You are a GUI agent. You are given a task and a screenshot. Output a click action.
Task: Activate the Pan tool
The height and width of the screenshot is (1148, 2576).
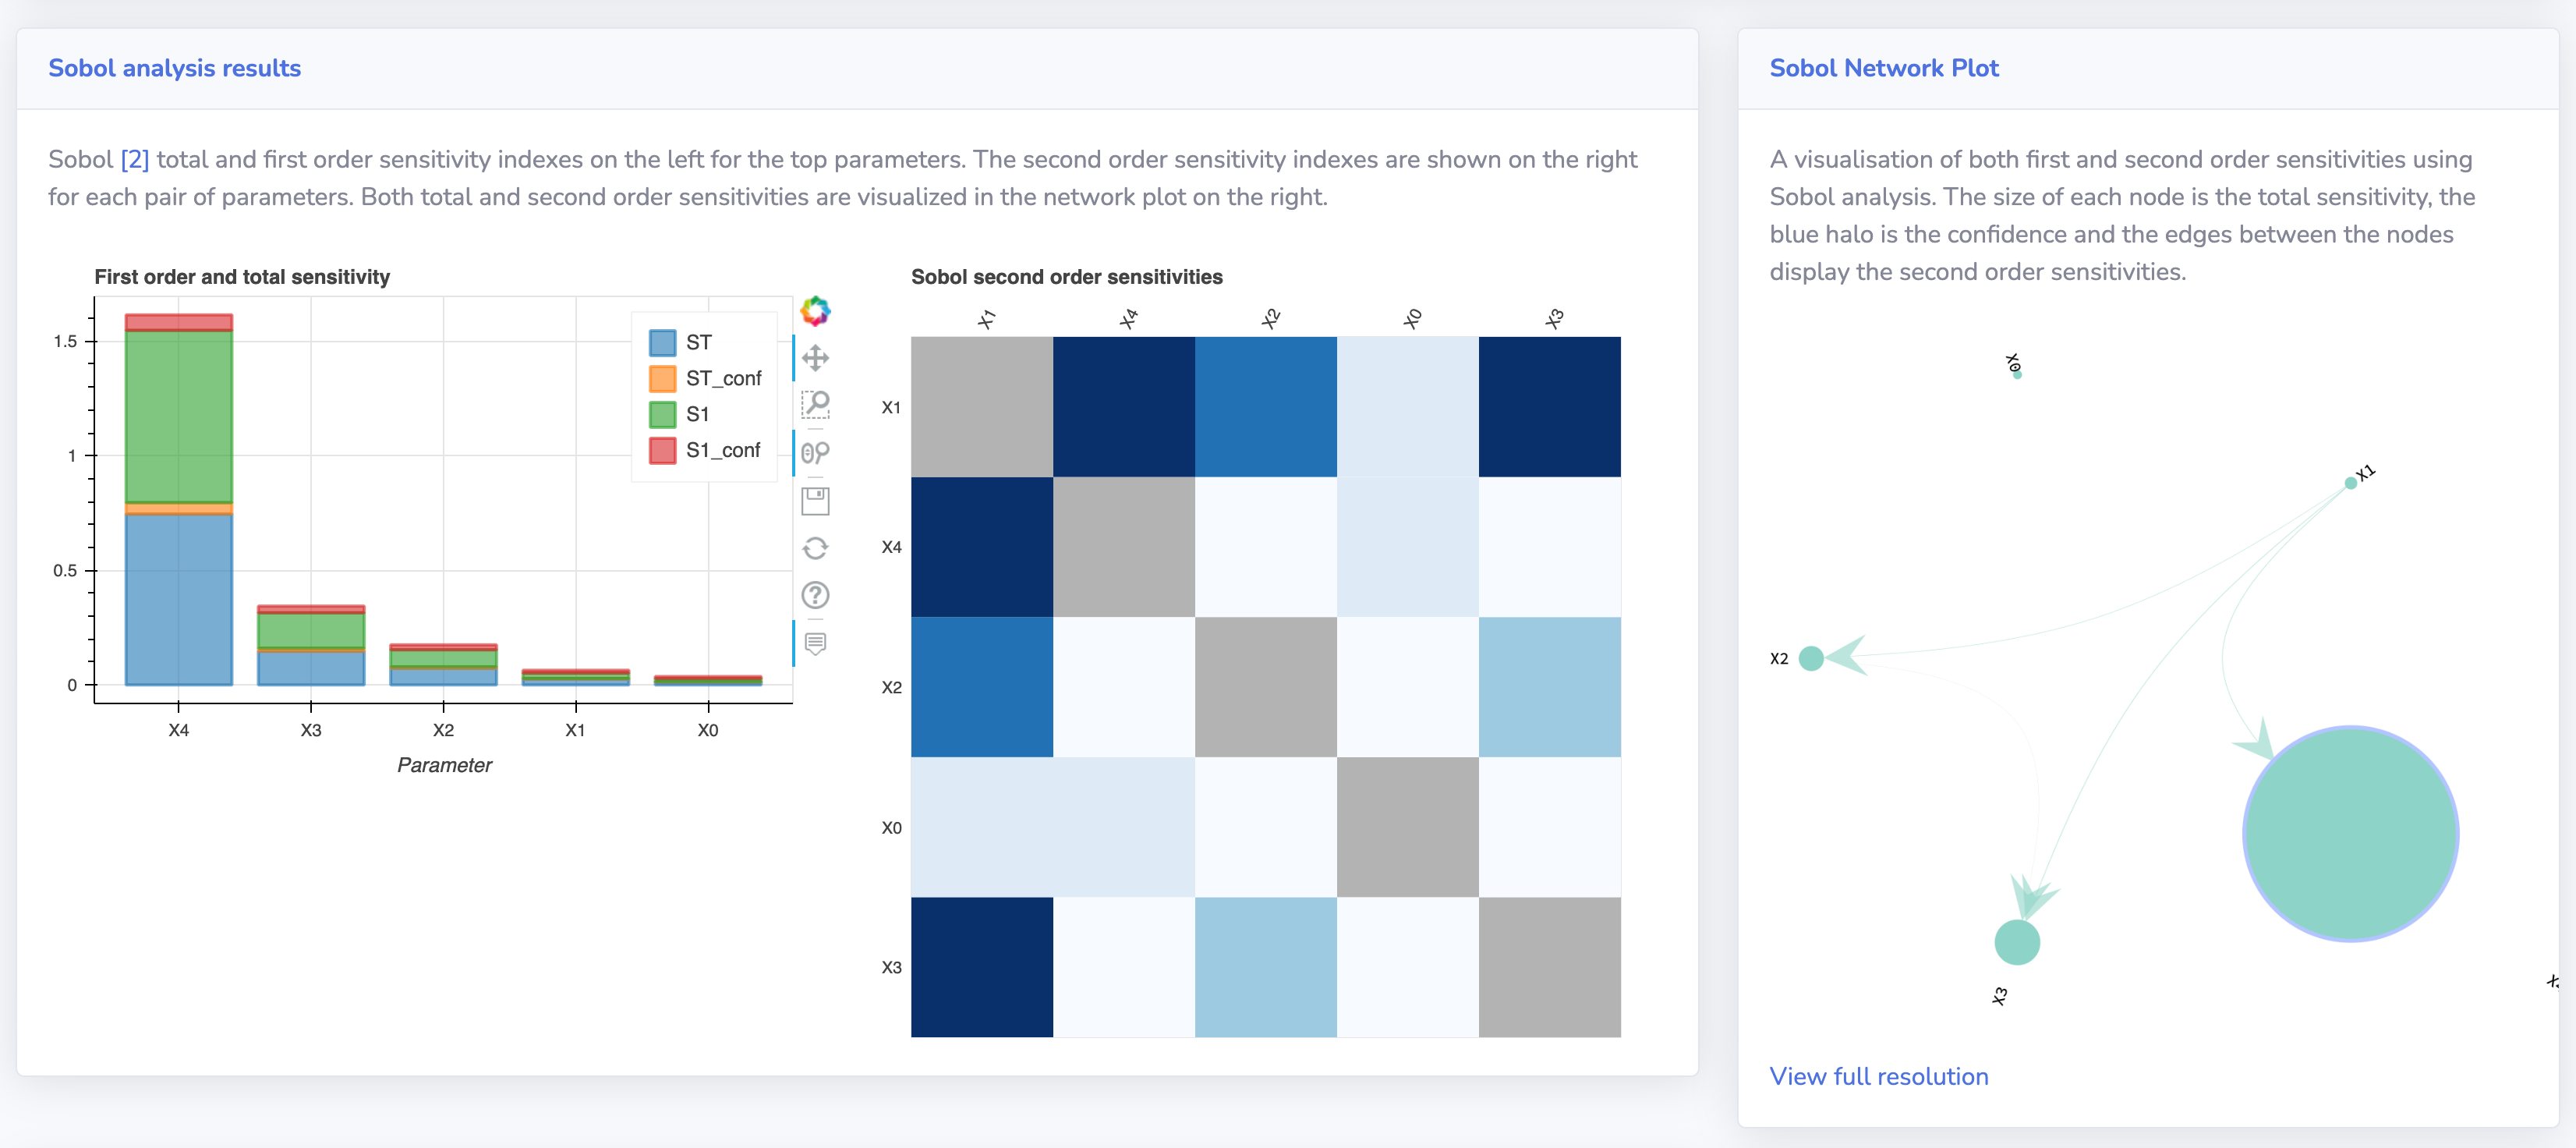pos(815,358)
